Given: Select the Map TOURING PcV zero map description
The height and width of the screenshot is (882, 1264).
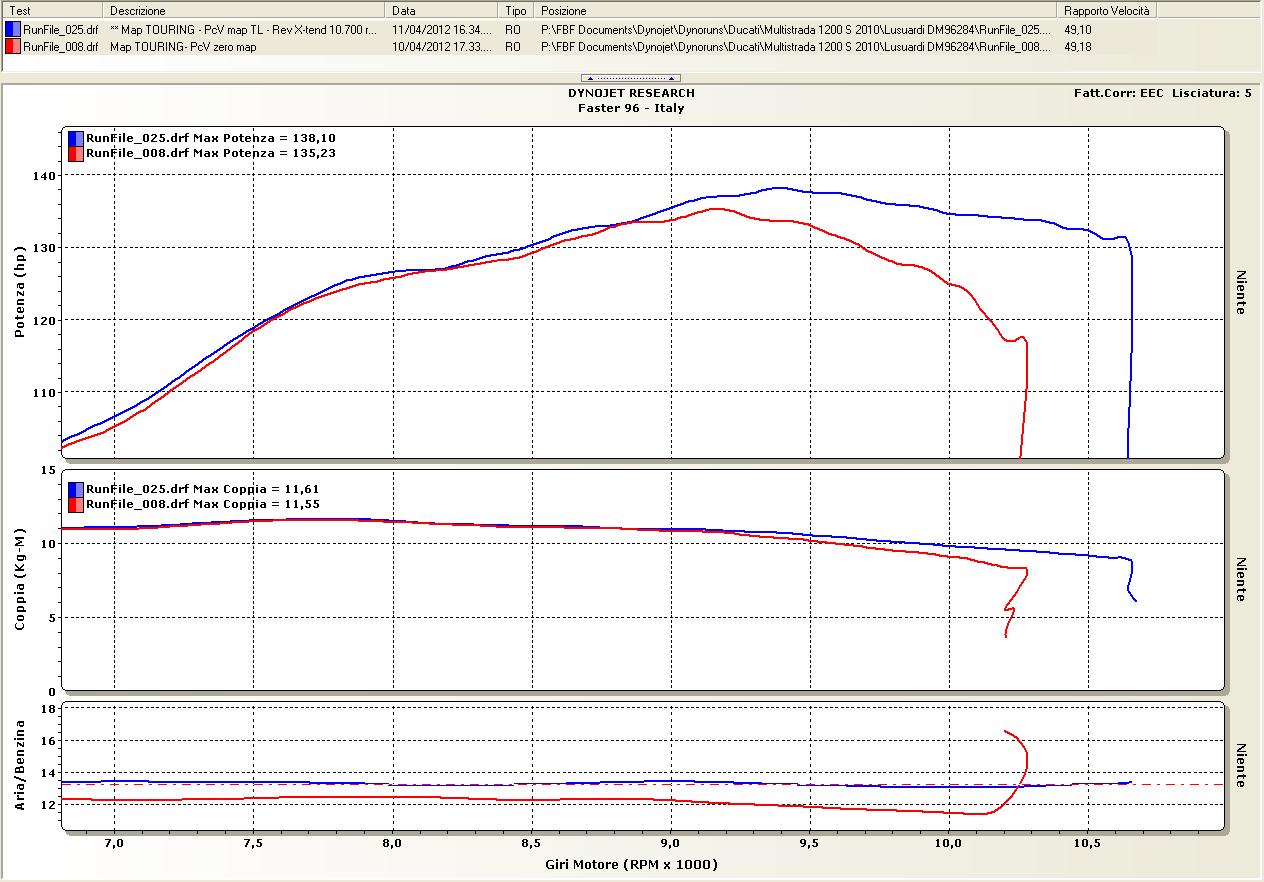Looking at the screenshot, I should pos(183,46).
